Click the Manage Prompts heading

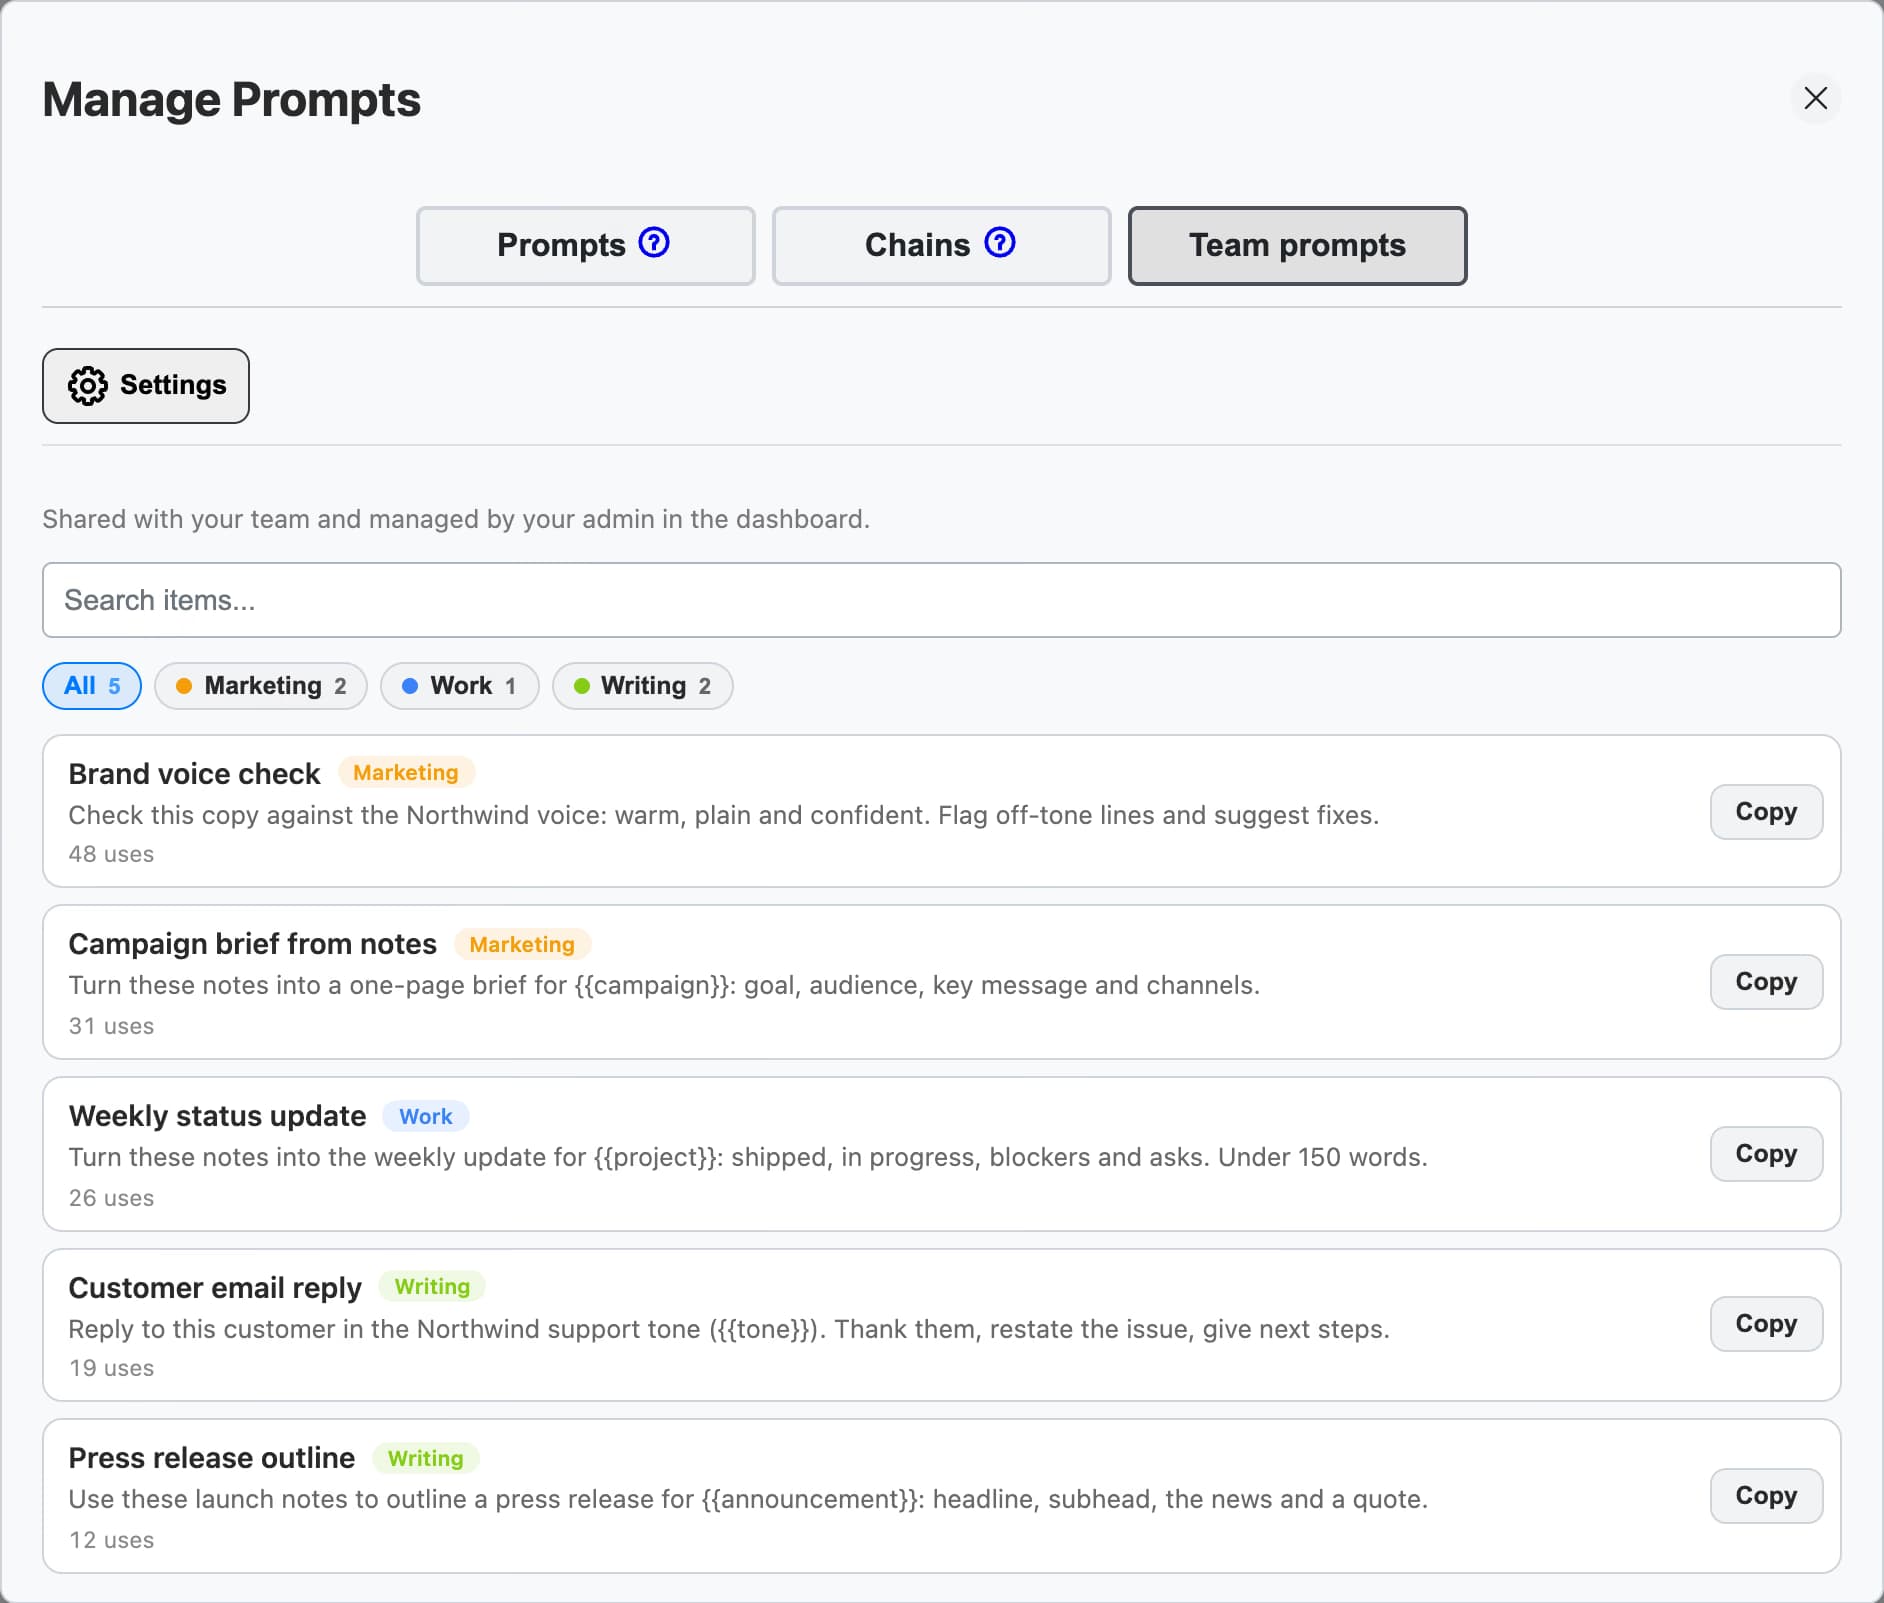pos(232,100)
